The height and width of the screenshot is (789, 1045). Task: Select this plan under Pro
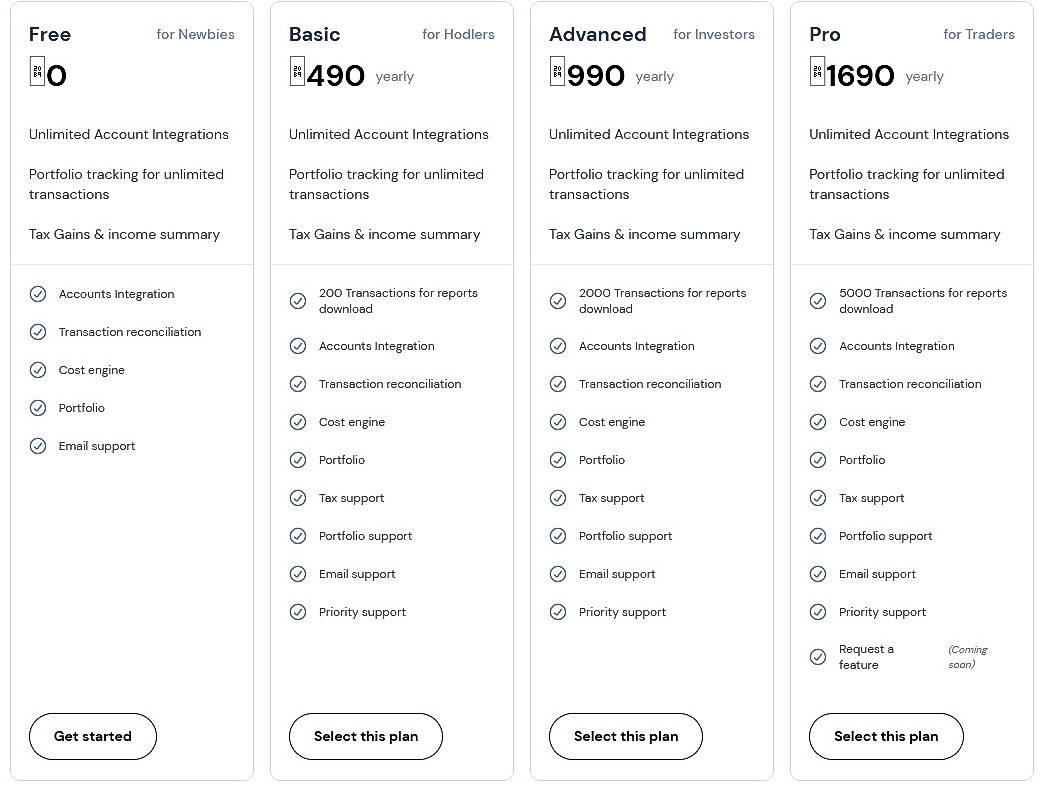(x=885, y=736)
